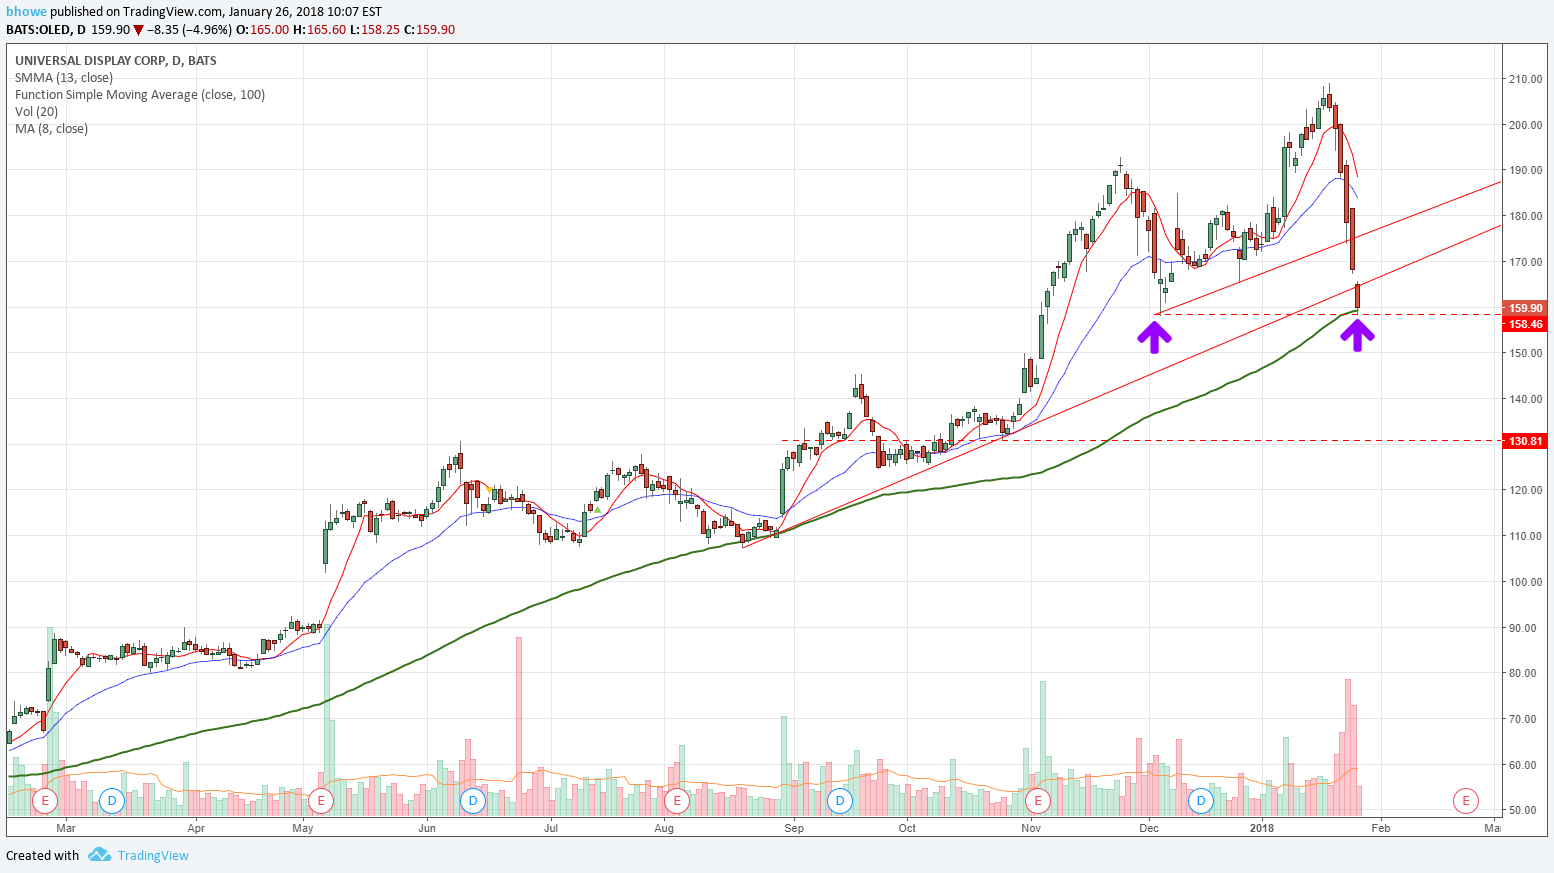Click the MA (8, close) indicator label
This screenshot has width=1554, height=873.
tap(52, 129)
